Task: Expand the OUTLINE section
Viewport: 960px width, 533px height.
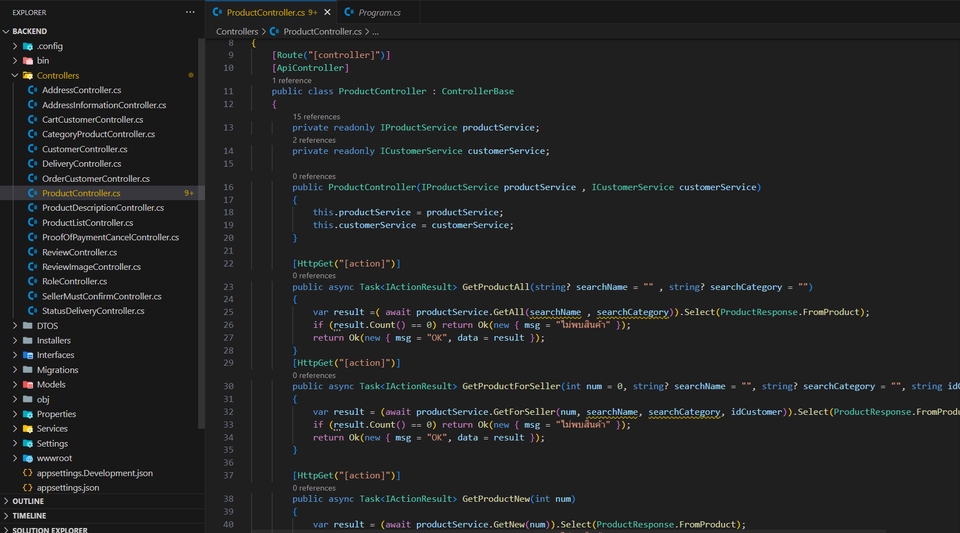Action: (27, 501)
